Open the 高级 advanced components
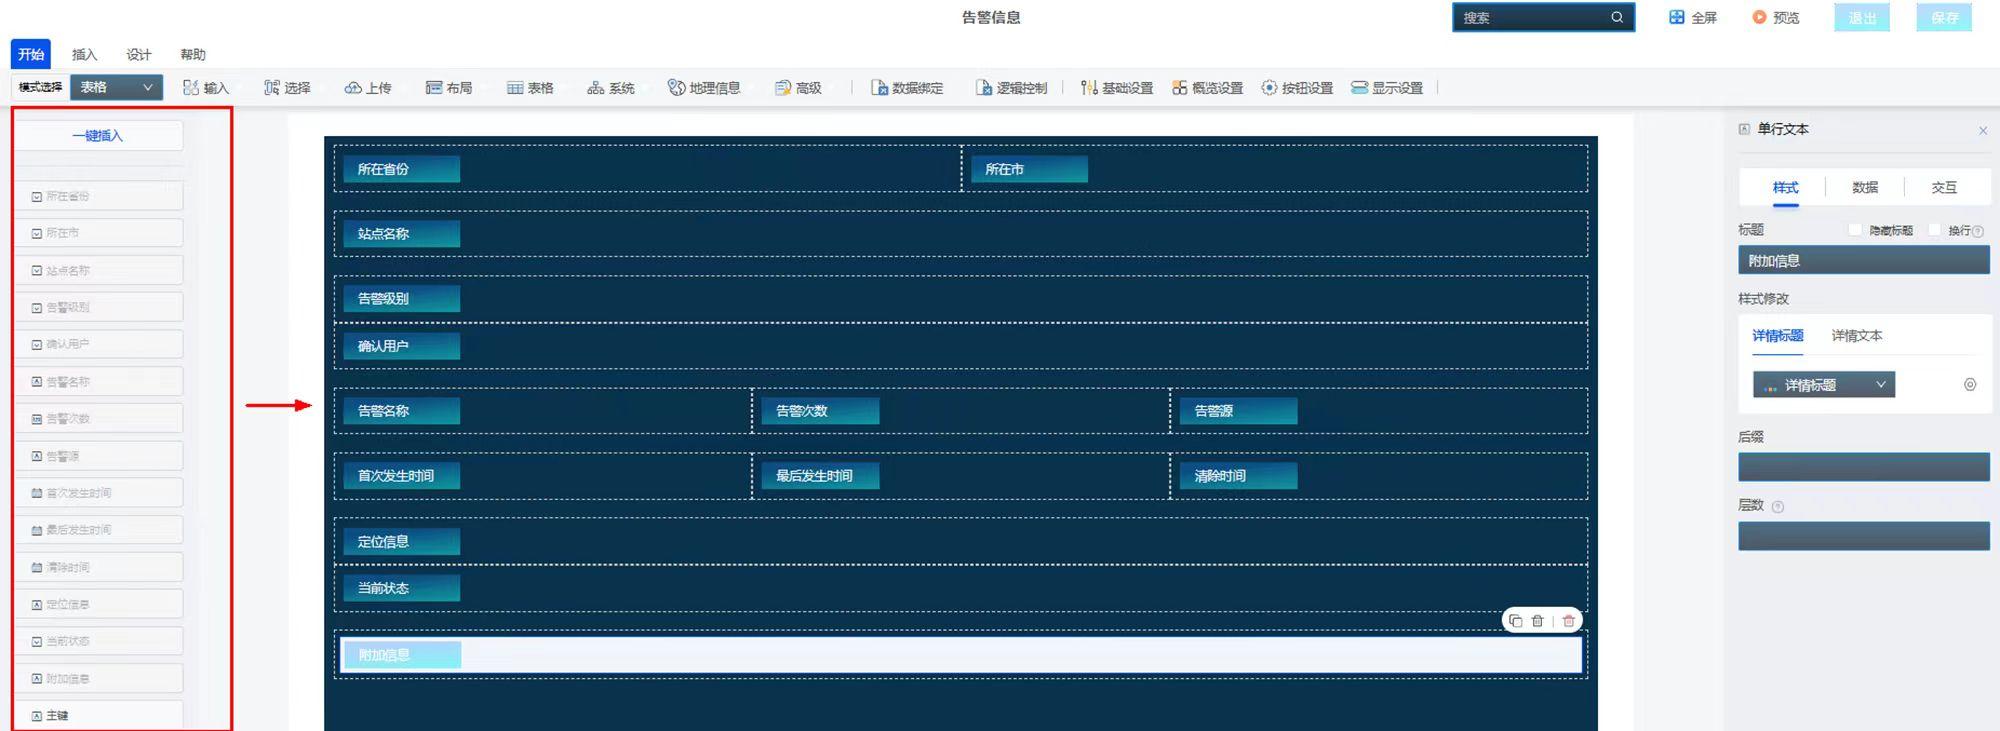This screenshot has width=2000, height=731. 798,88
